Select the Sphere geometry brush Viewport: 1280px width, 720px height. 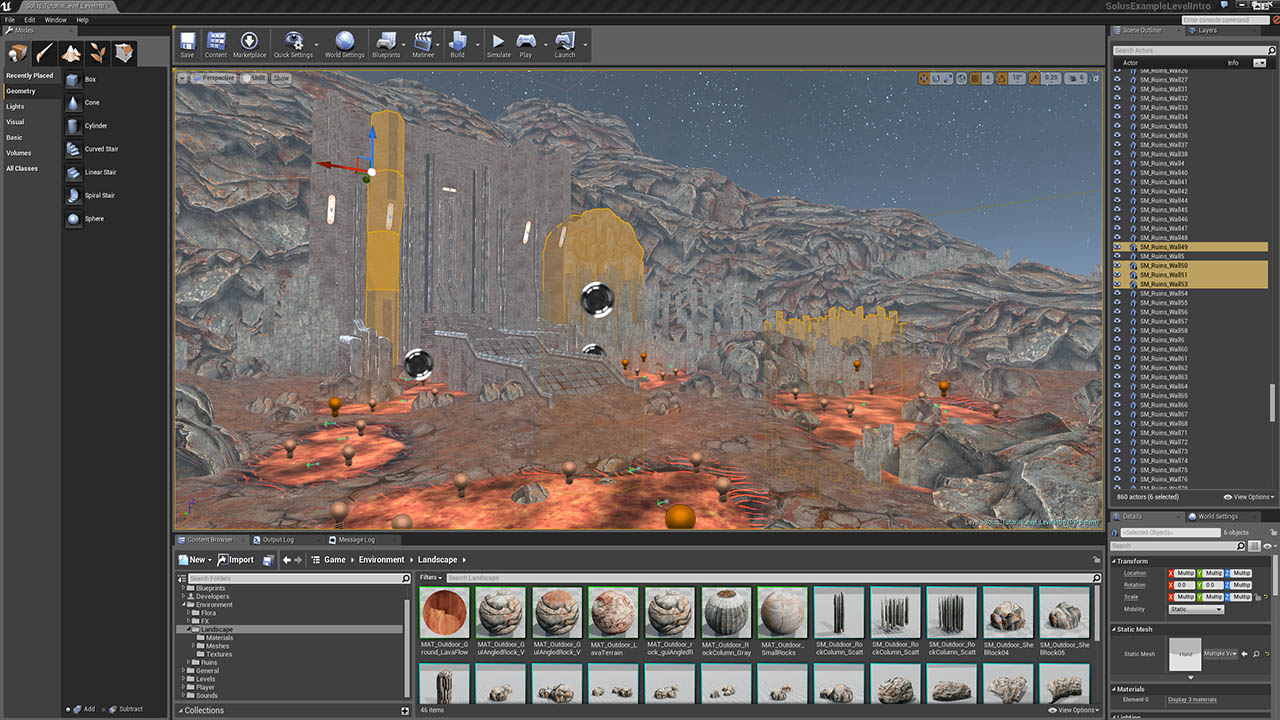click(74, 218)
